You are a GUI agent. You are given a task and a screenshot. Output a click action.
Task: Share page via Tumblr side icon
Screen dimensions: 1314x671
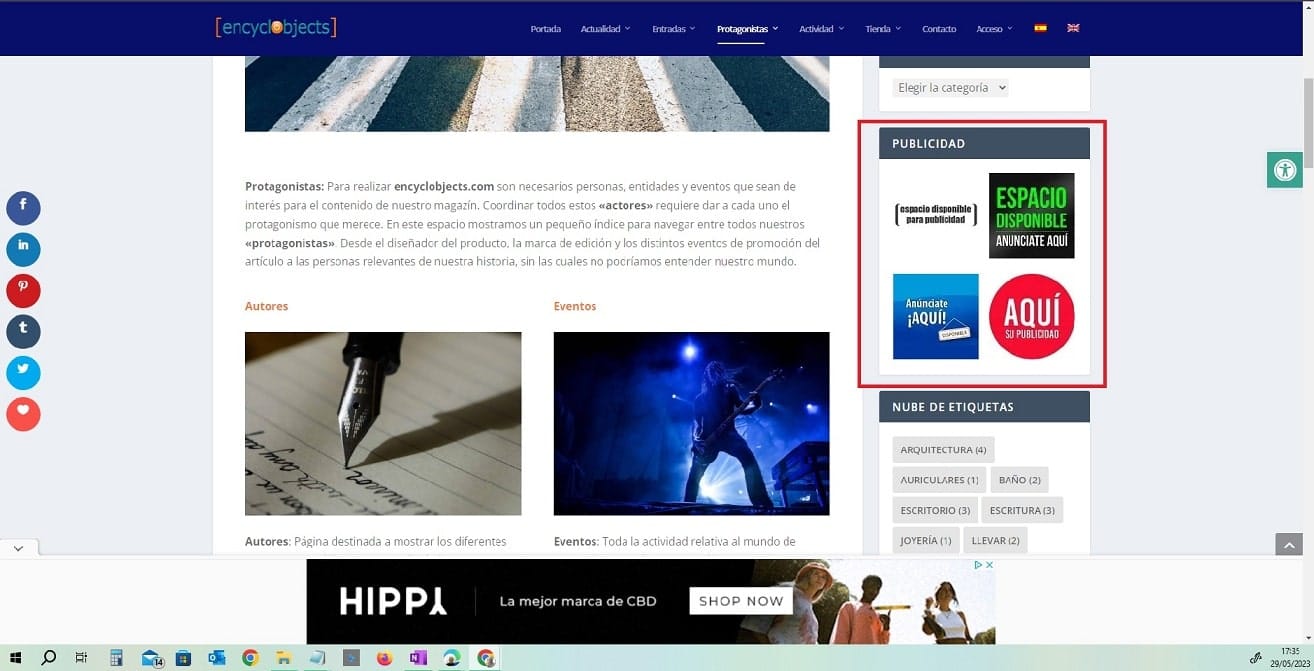tap(23, 331)
